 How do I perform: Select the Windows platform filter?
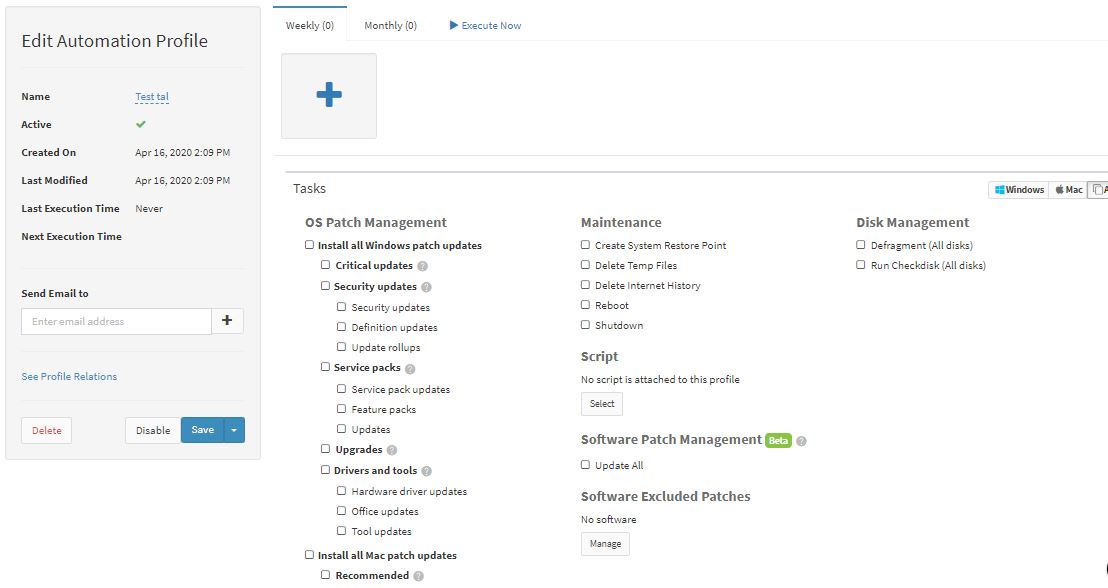[x=1019, y=189]
